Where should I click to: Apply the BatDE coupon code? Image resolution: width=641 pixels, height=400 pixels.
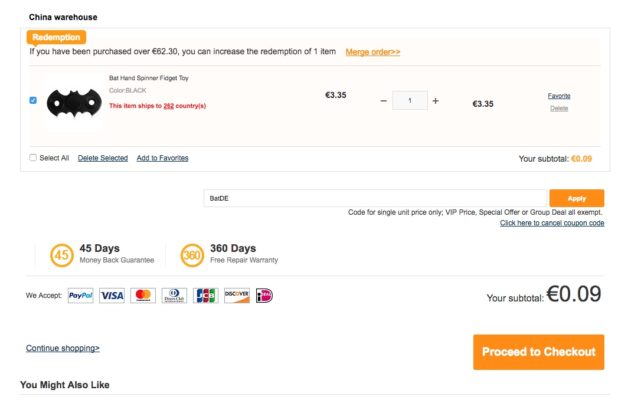(577, 198)
